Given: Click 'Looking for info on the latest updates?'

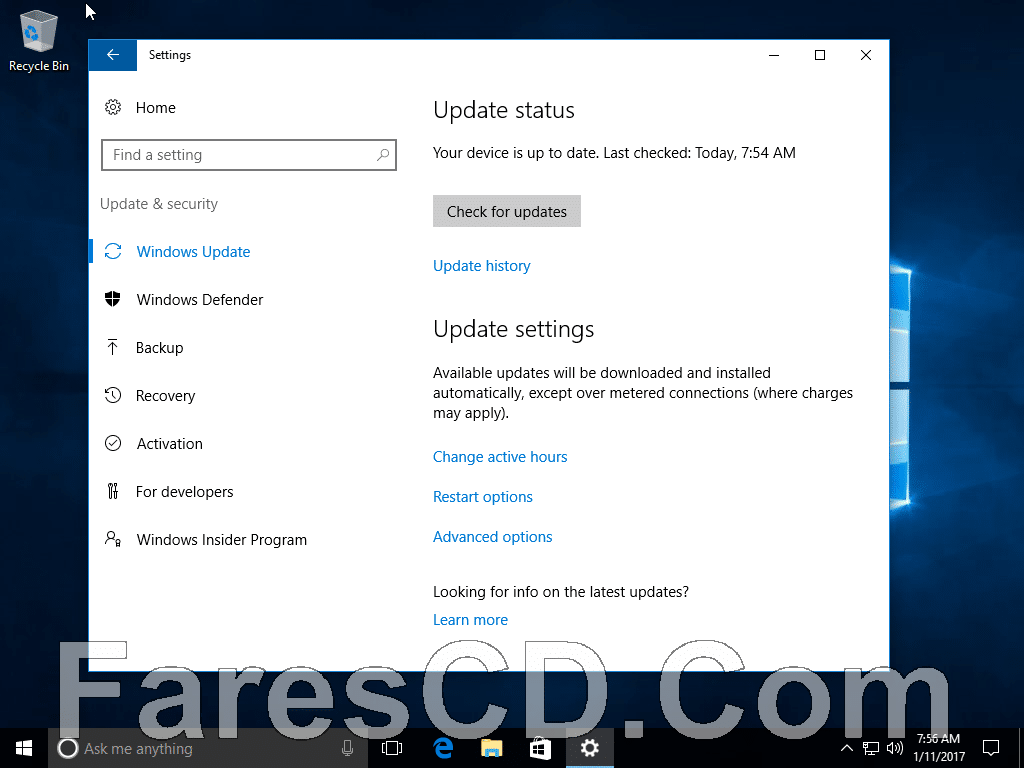Looking at the screenshot, I should pyautogui.click(x=561, y=592).
